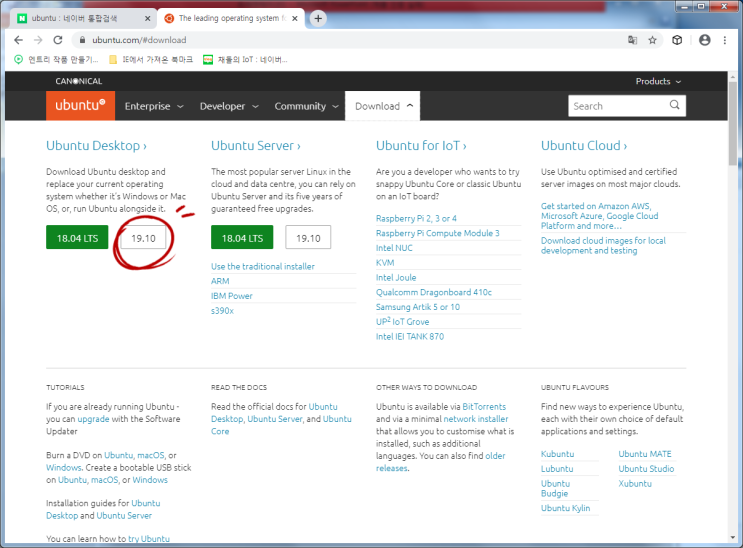Image resolution: width=743 pixels, height=548 pixels.
Task: Open the Lubuntu flavour link
Action: tap(557, 469)
